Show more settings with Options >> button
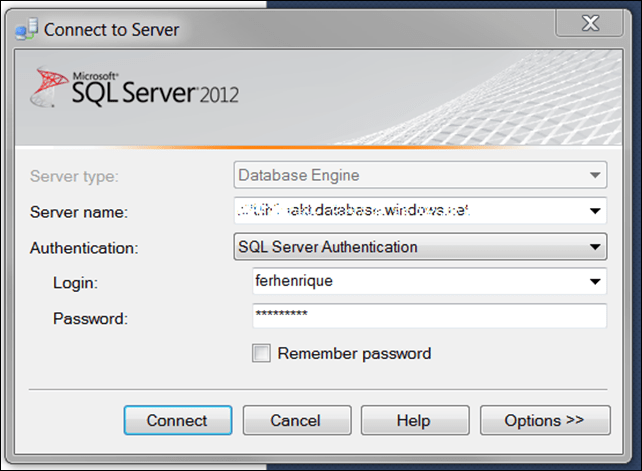The width and height of the screenshot is (642, 471). point(544,420)
